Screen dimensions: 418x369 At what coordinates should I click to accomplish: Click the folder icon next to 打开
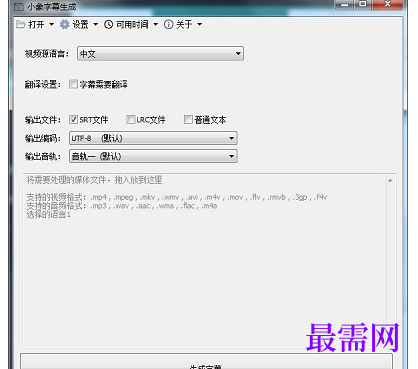tap(20, 24)
